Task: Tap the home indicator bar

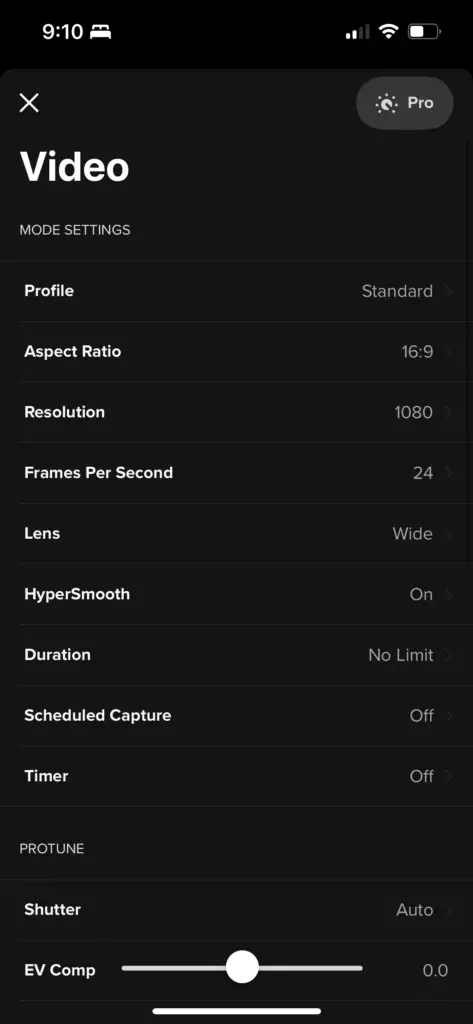Action: coord(236,1011)
